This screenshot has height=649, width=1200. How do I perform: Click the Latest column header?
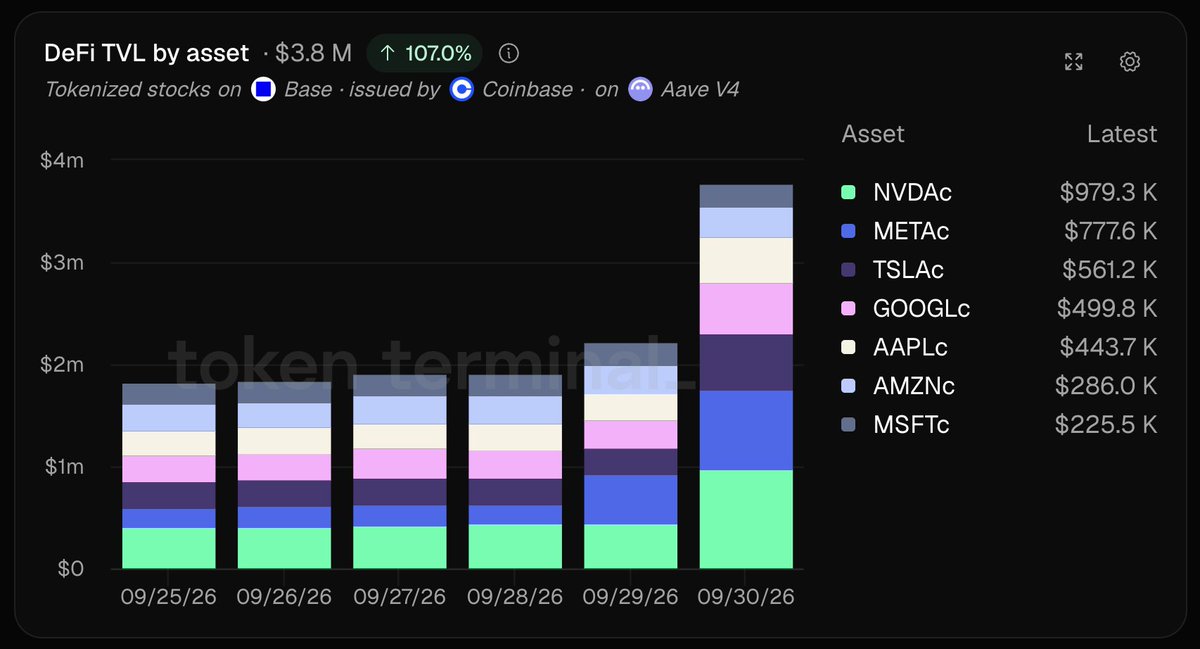pyautogui.click(x=1122, y=134)
